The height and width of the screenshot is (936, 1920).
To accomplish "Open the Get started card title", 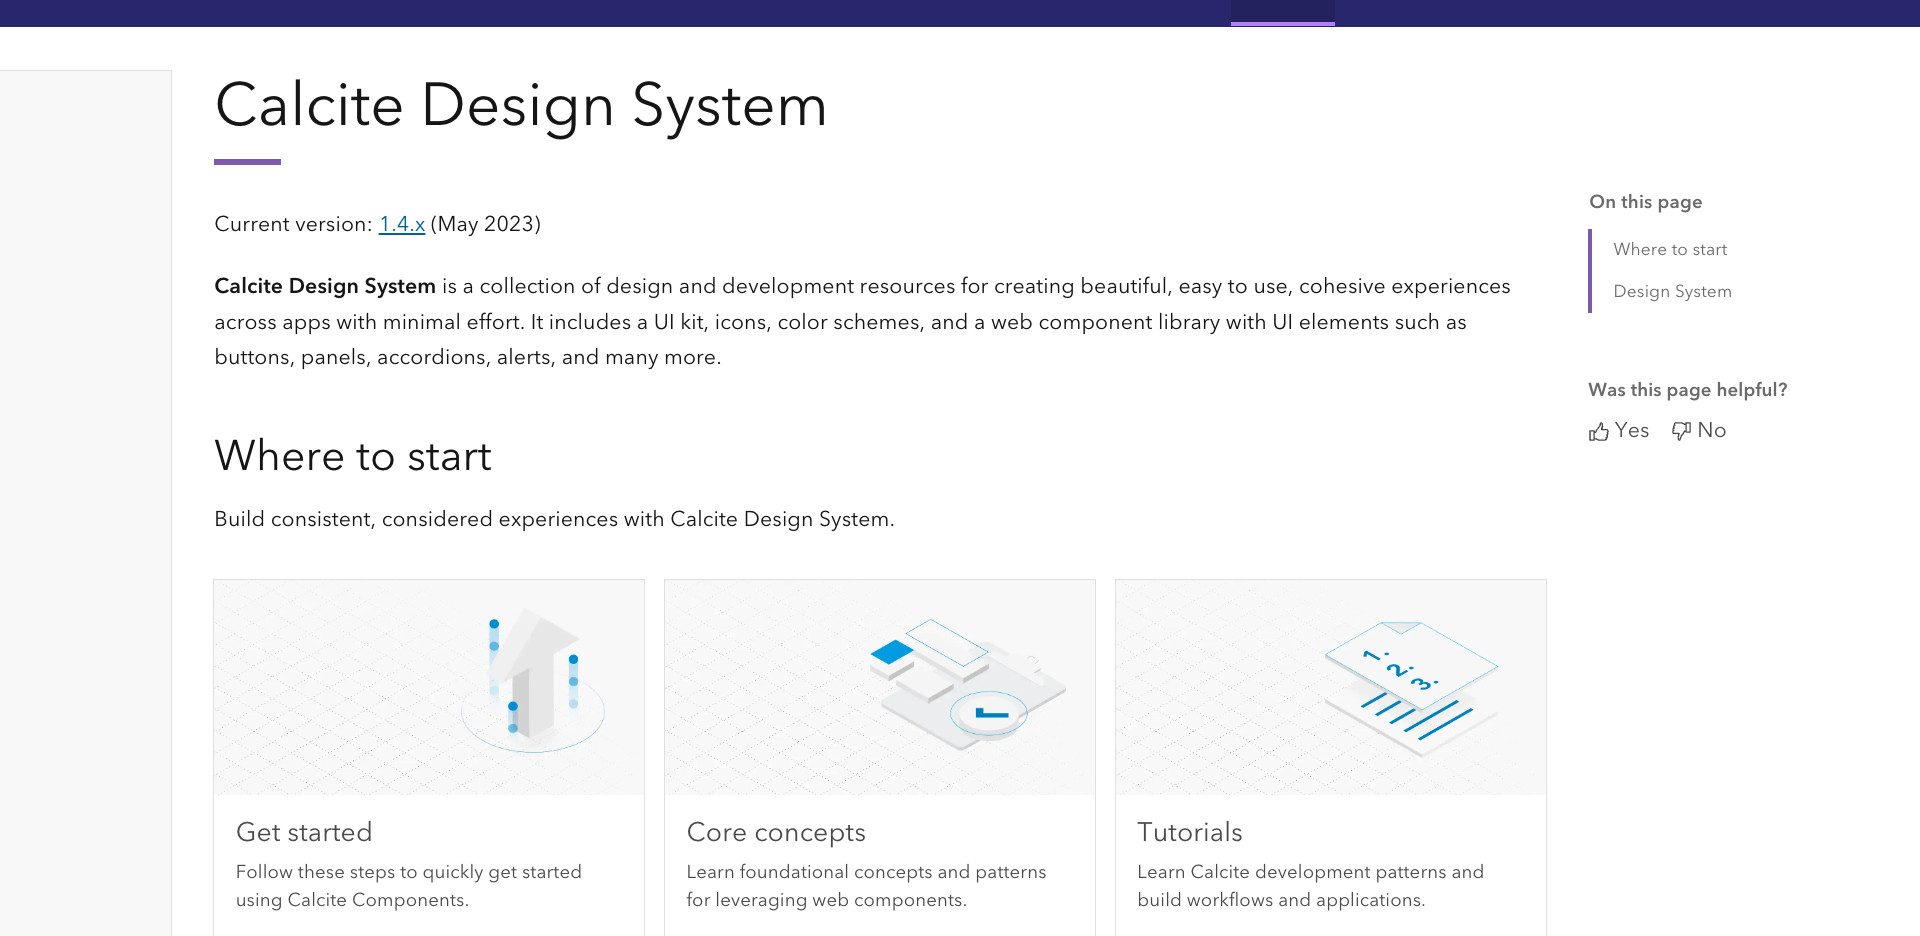I will (x=304, y=832).
